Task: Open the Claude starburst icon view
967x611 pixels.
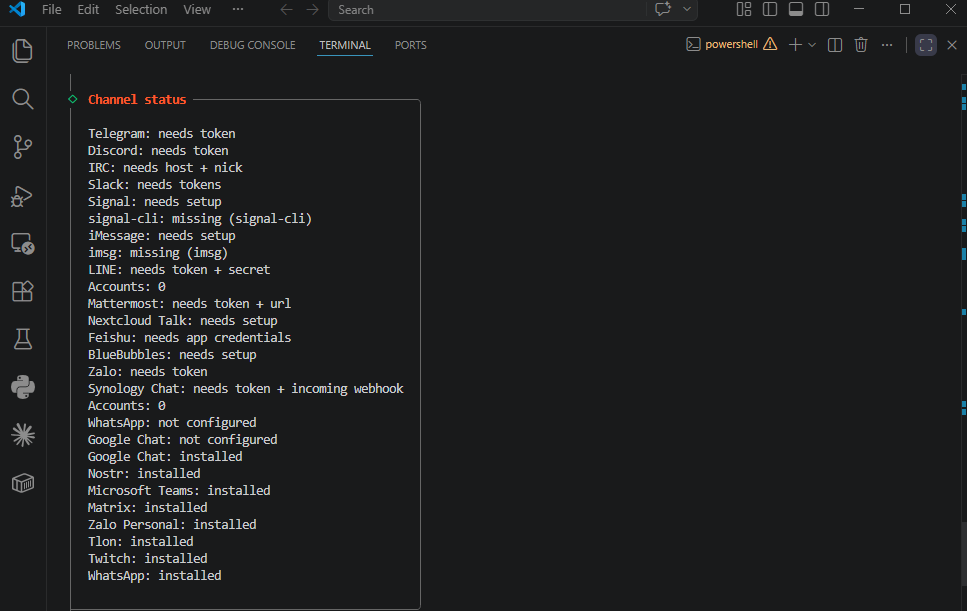Action: 23,435
